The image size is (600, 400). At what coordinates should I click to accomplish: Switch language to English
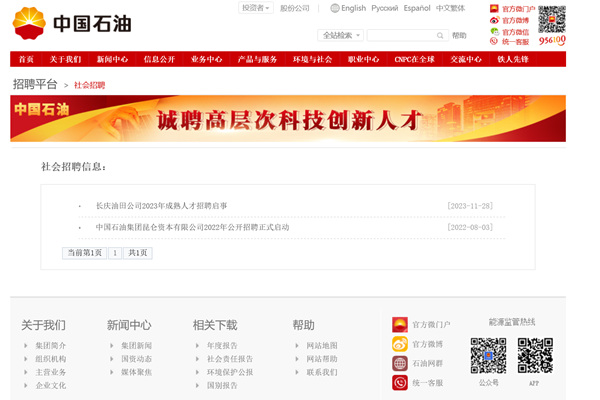pyautogui.click(x=354, y=8)
